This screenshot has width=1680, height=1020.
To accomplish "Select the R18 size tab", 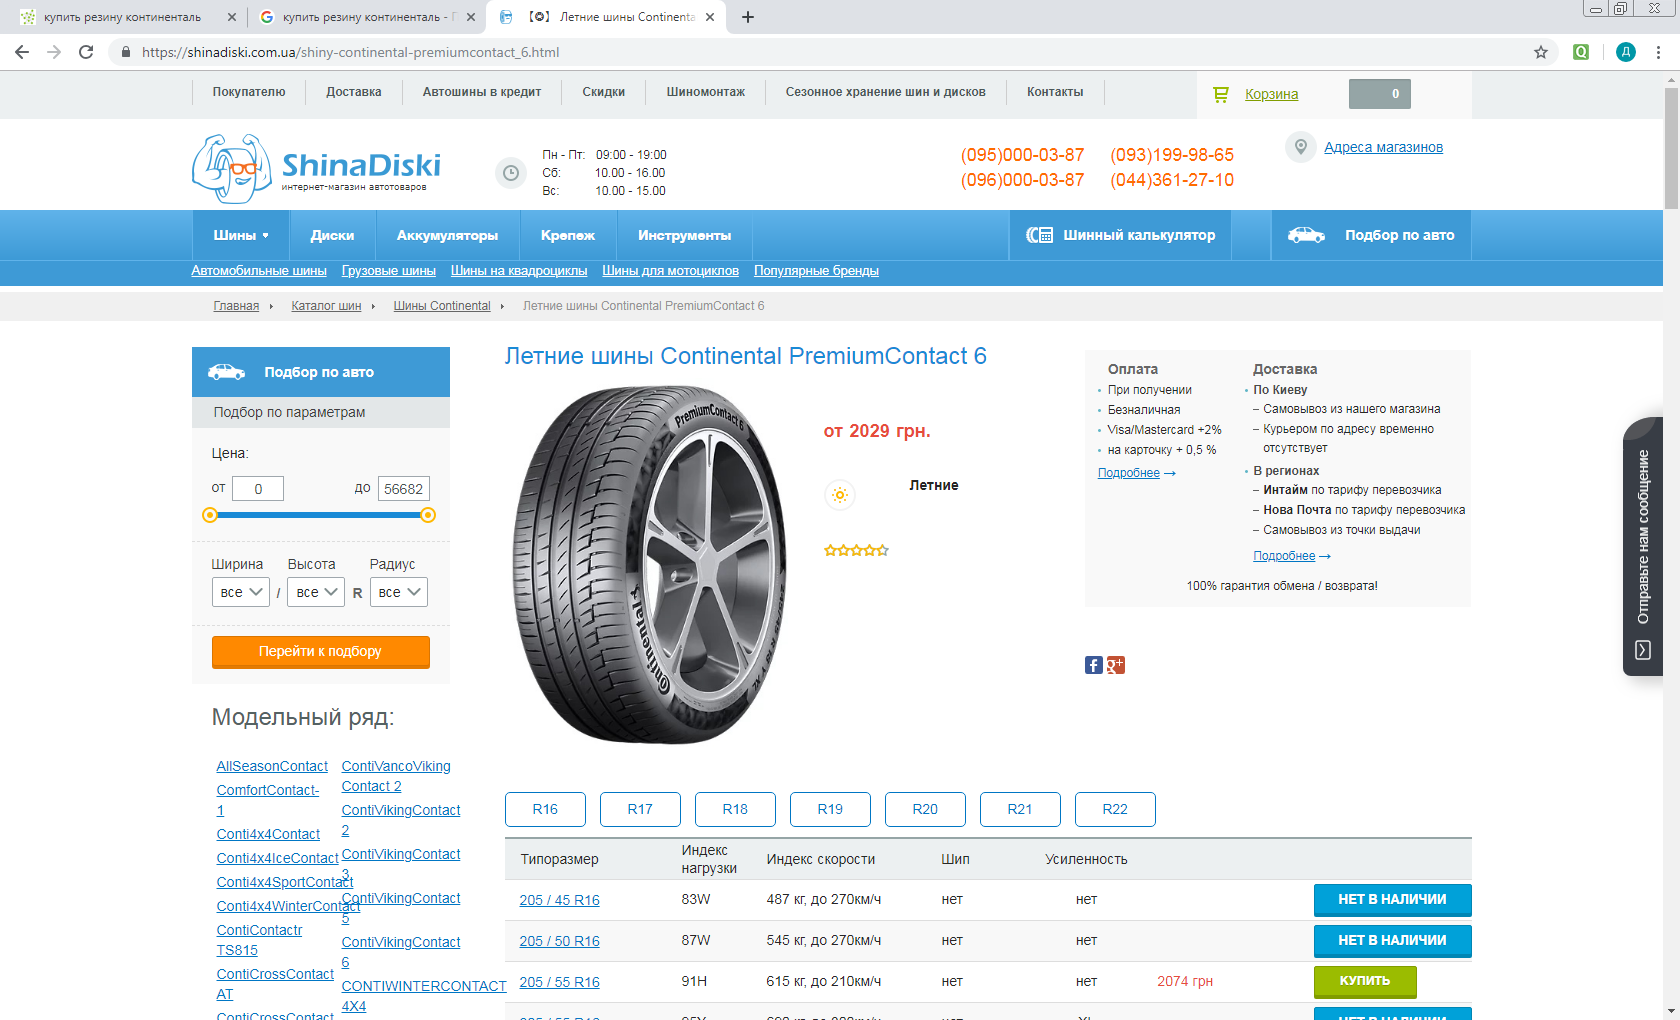I will 735,809.
